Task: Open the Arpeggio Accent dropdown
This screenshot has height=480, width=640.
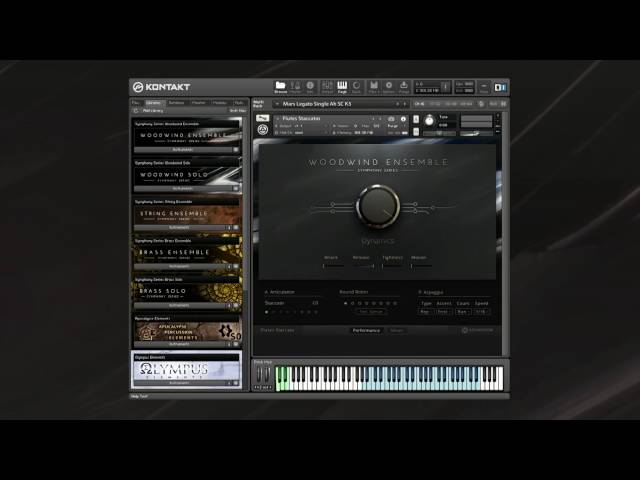Action: click(444, 312)
